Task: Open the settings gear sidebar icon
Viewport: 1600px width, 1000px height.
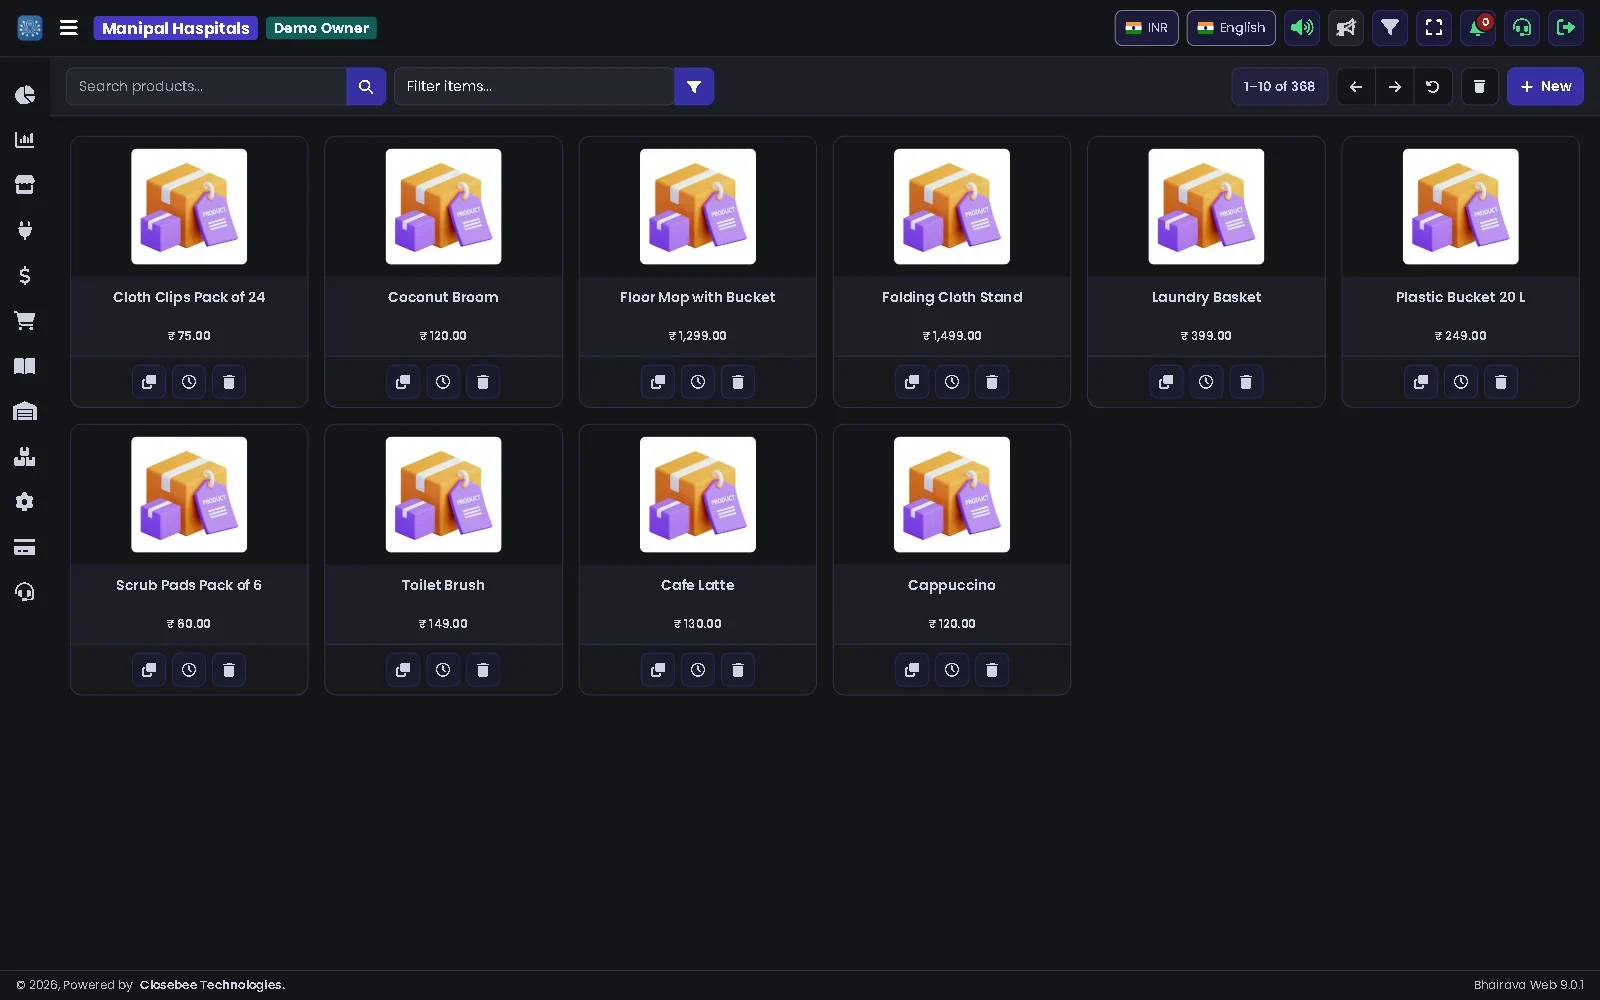Action: click(x=25, y=502)
